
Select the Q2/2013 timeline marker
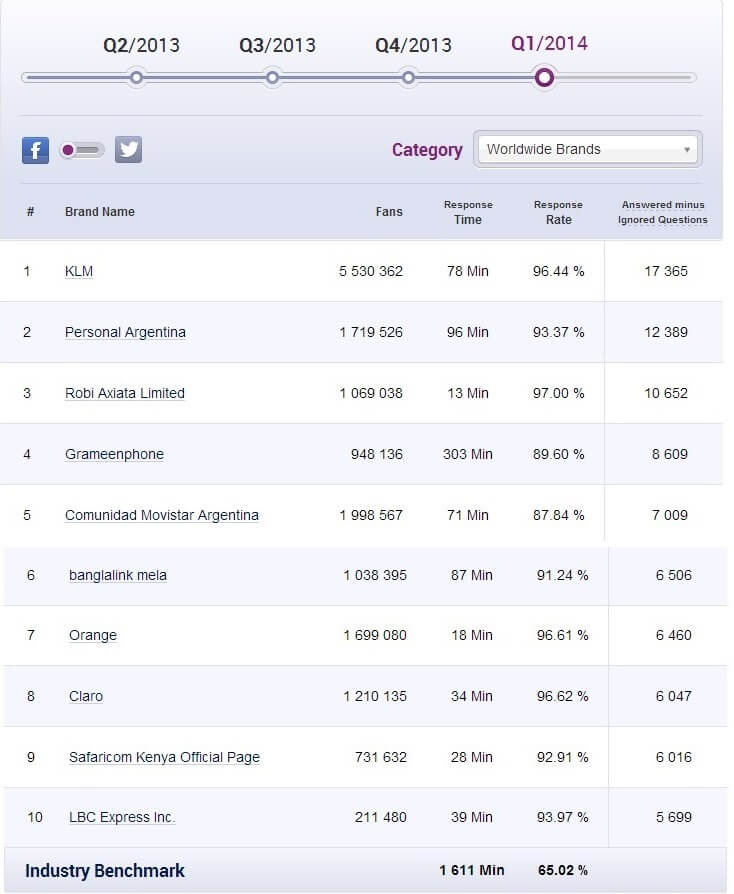pos(136,78)
